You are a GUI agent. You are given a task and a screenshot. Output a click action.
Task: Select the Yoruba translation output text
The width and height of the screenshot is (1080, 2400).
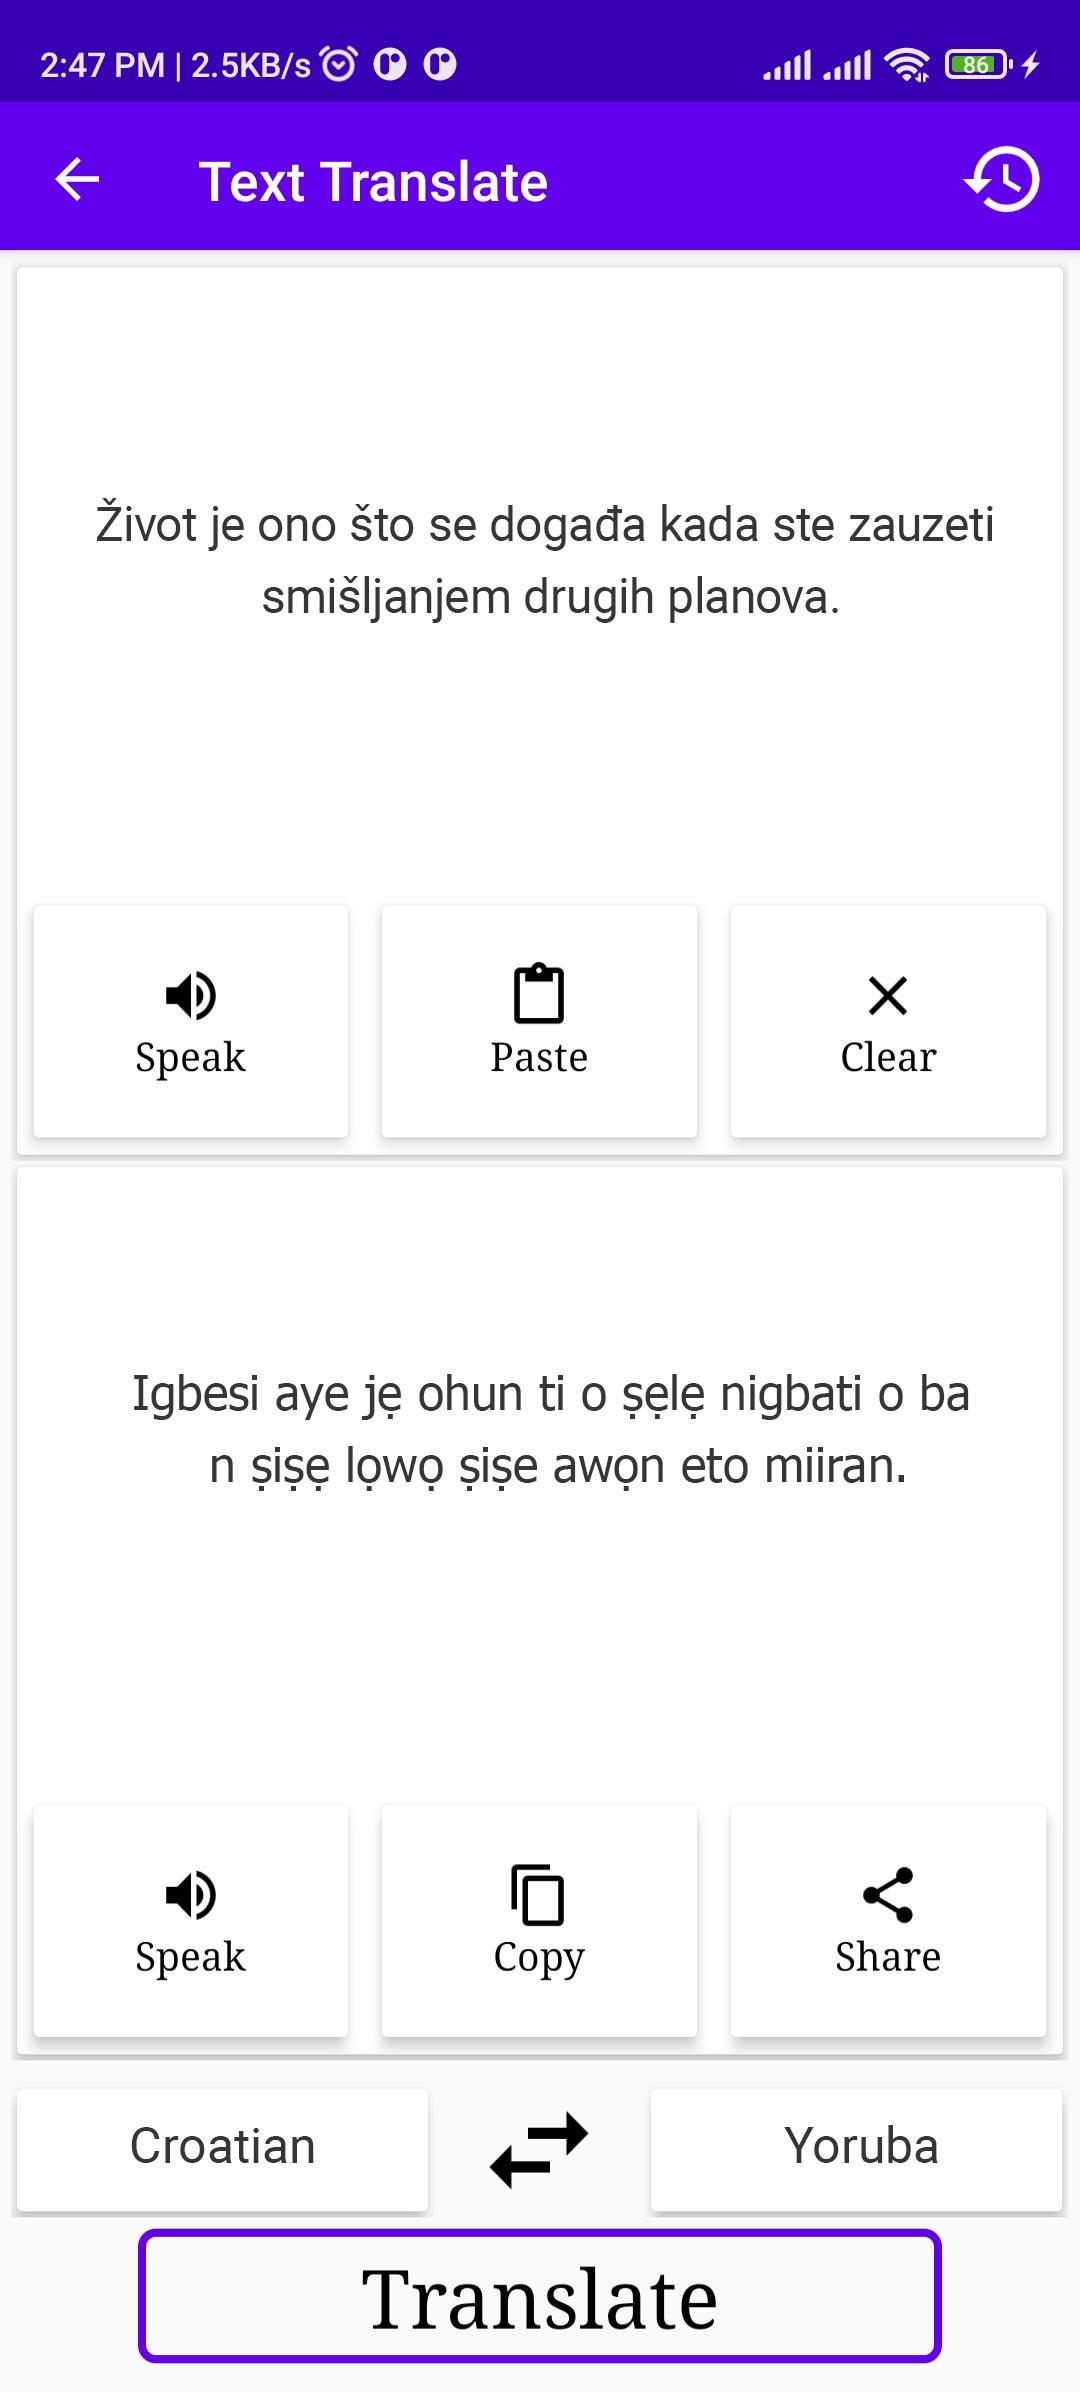coord(552,1430)
